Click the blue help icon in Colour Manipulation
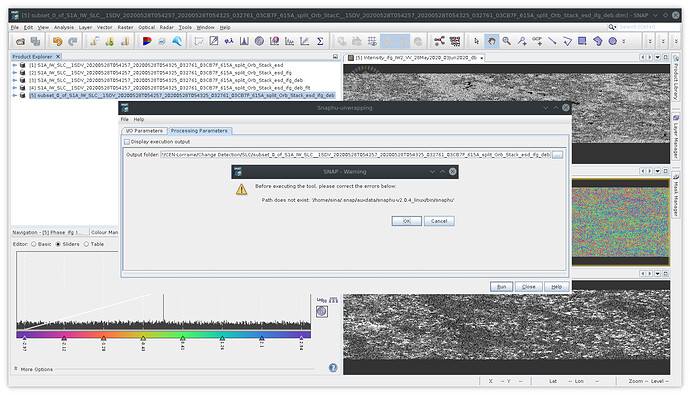Screen dimensions: 690x395 click(x=333, y=368)
